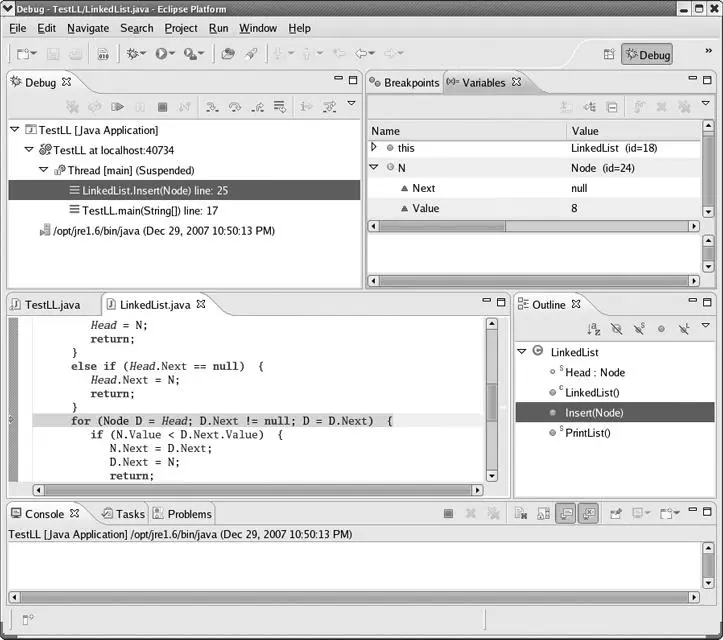The width and height of the screenshot is (723, 640).
Task: Switch to the Breakpoints tab
Action: (410, 83)
